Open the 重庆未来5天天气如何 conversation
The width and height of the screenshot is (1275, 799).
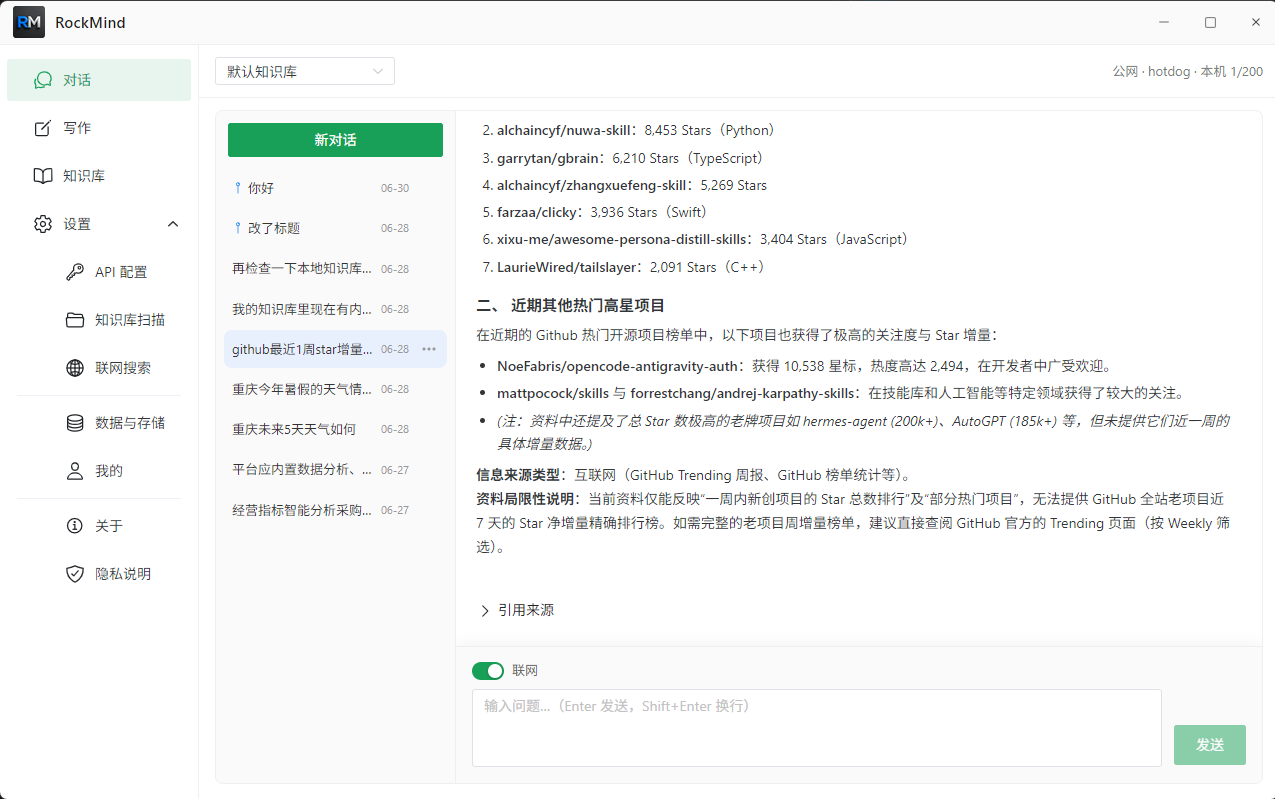pos(335,429)
